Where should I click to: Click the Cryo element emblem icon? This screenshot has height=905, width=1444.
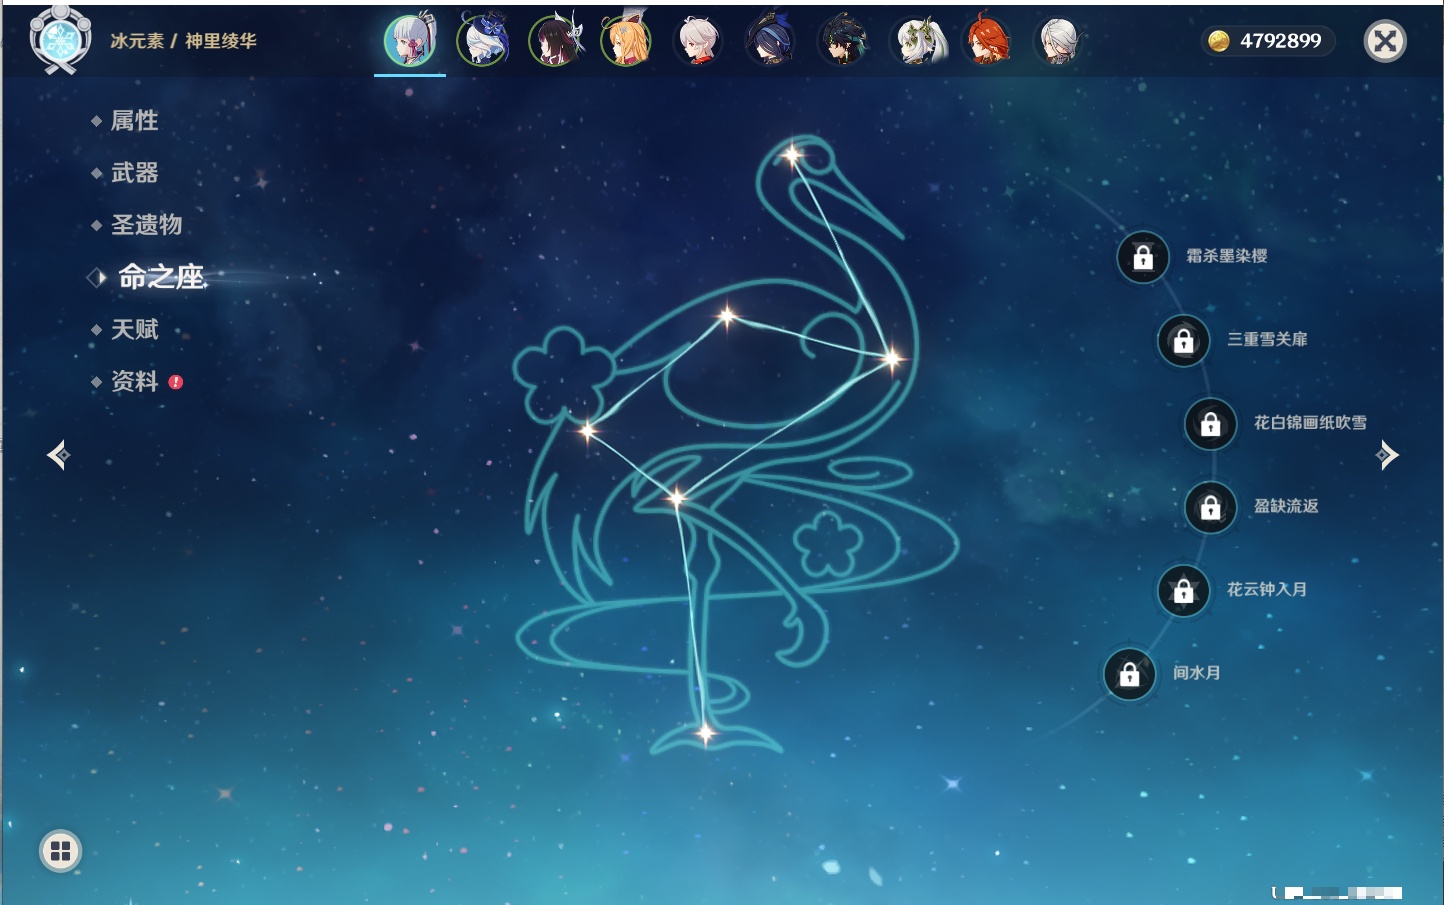tap(60, 40)
